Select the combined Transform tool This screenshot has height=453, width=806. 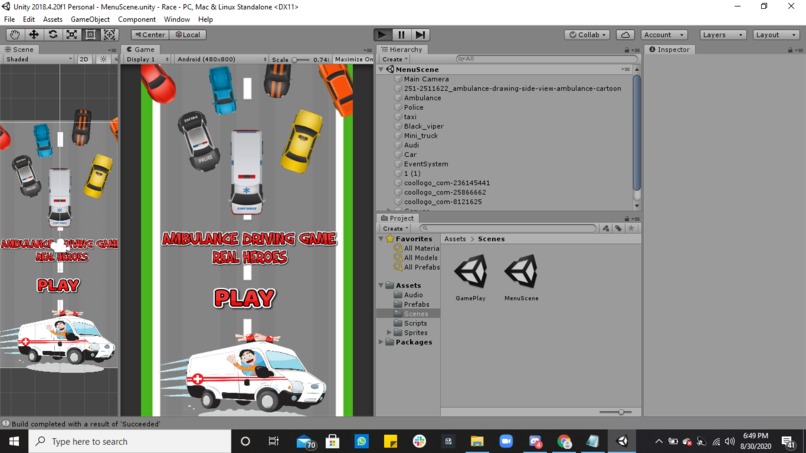[109, 34]
